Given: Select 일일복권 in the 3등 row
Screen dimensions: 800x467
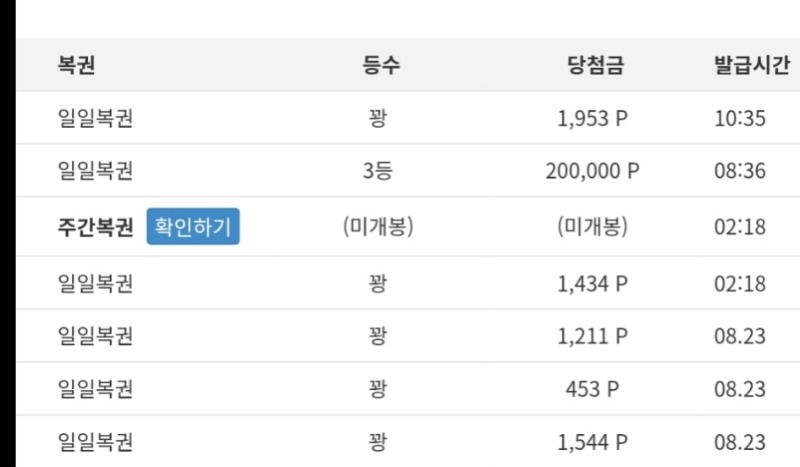Looking at the screenshot, I should click(95, 170).
